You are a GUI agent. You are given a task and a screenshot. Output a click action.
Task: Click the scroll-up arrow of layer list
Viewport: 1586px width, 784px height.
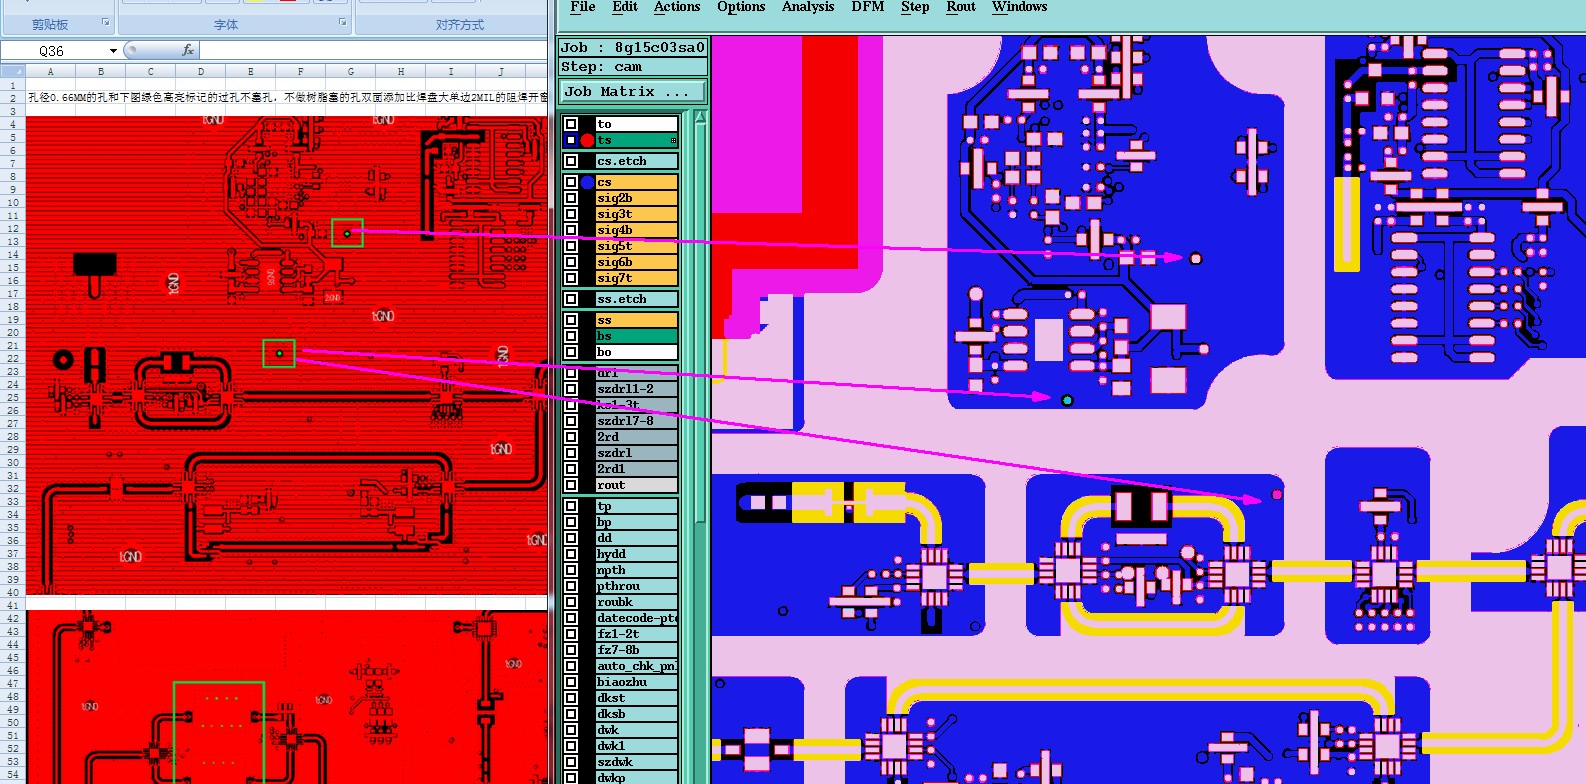pos(700,117)
